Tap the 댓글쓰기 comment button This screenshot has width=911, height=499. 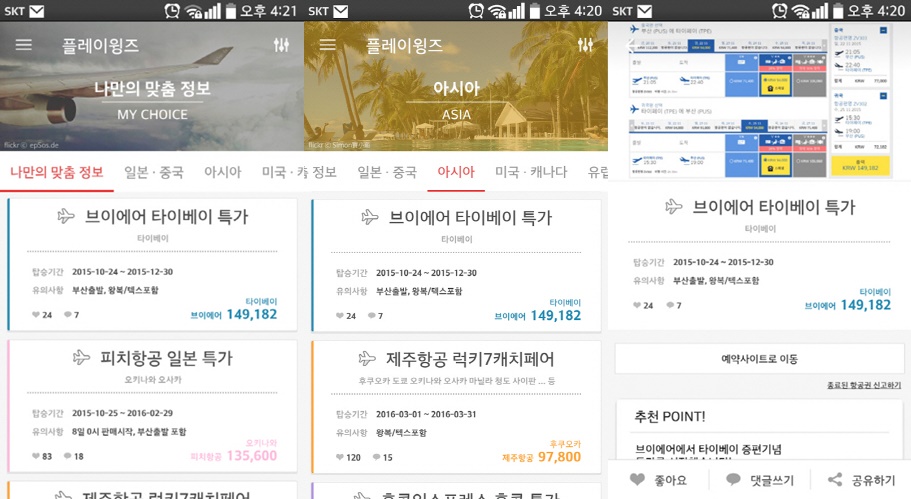pyautogui.click(x=760, y=480)
